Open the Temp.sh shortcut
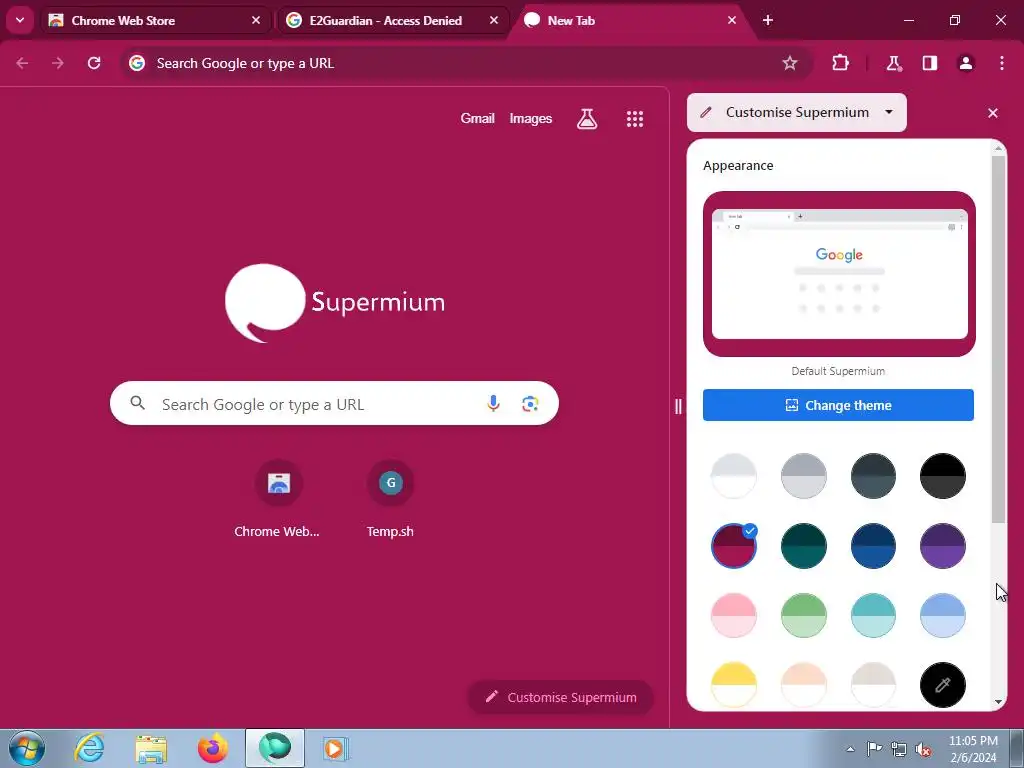 (391, 500)
